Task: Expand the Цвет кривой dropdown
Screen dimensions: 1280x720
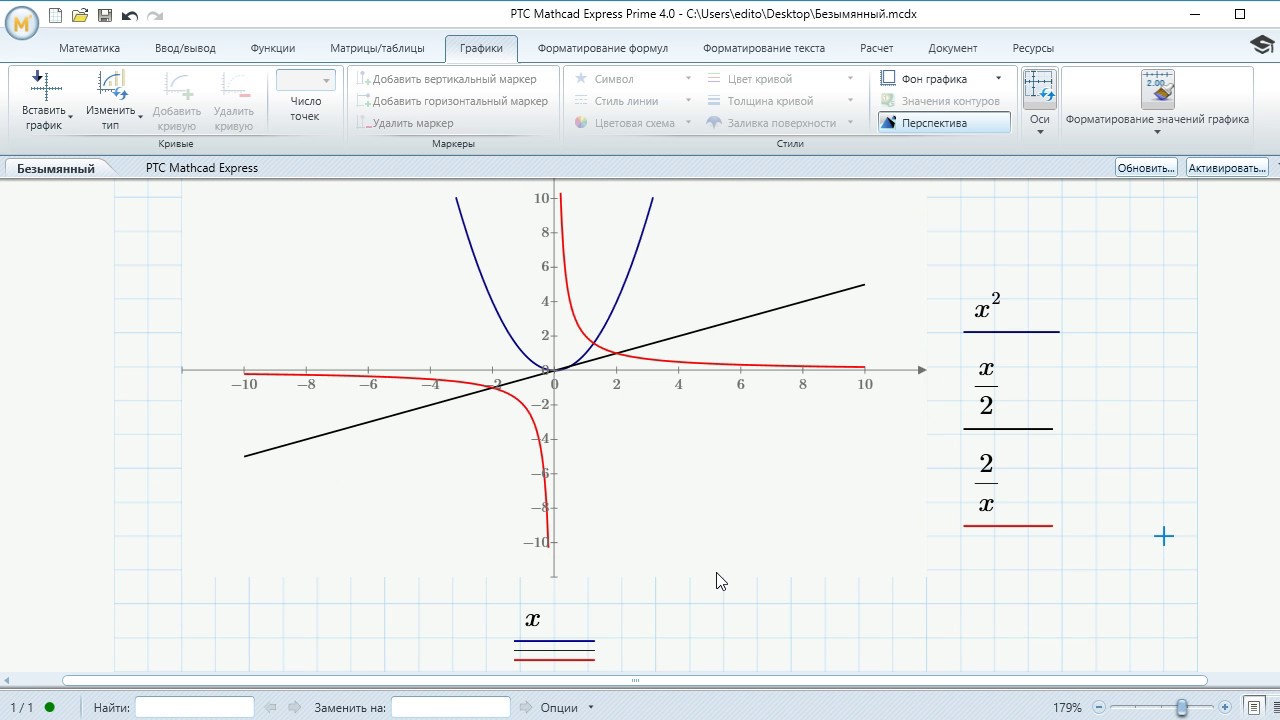Action: point(850,79)
